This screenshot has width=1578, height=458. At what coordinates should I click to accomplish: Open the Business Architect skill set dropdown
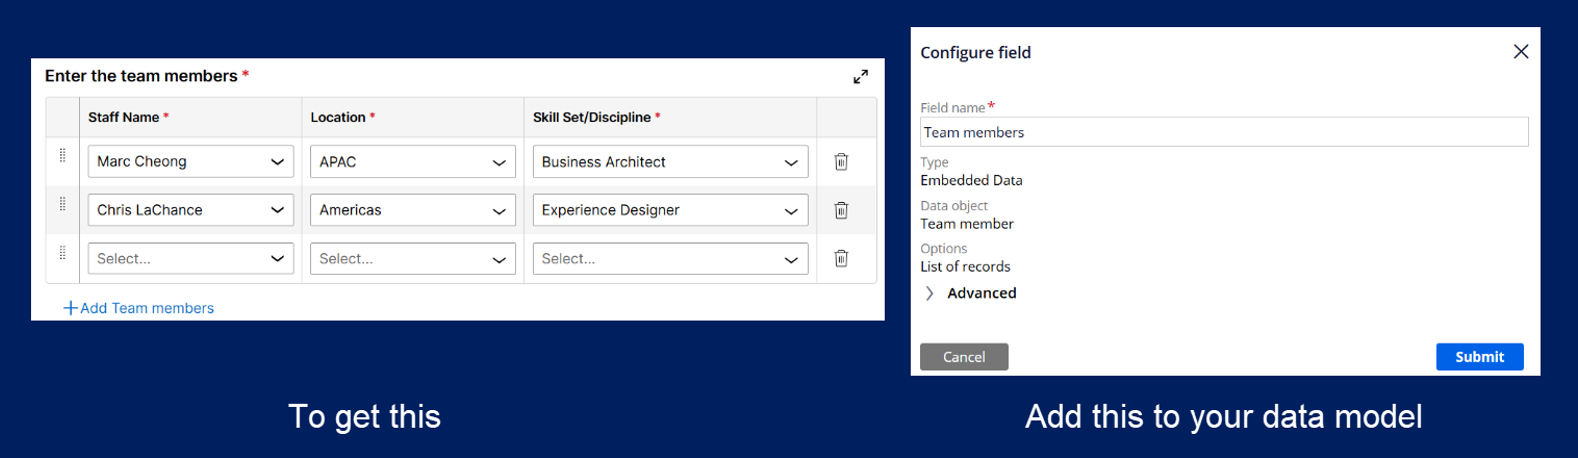tap(669, 162)
